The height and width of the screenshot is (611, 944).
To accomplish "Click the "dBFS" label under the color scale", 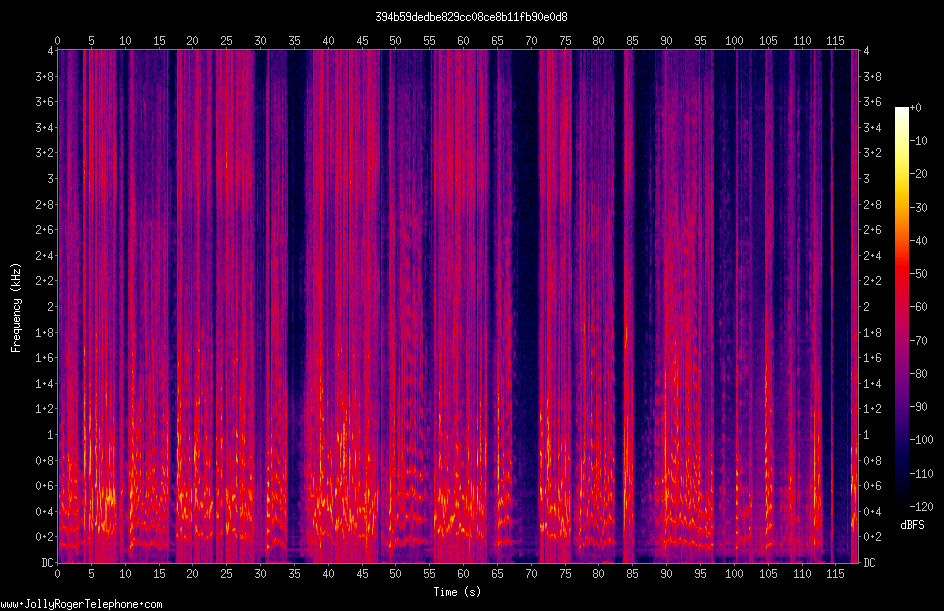I will click(x=912, y=525).
